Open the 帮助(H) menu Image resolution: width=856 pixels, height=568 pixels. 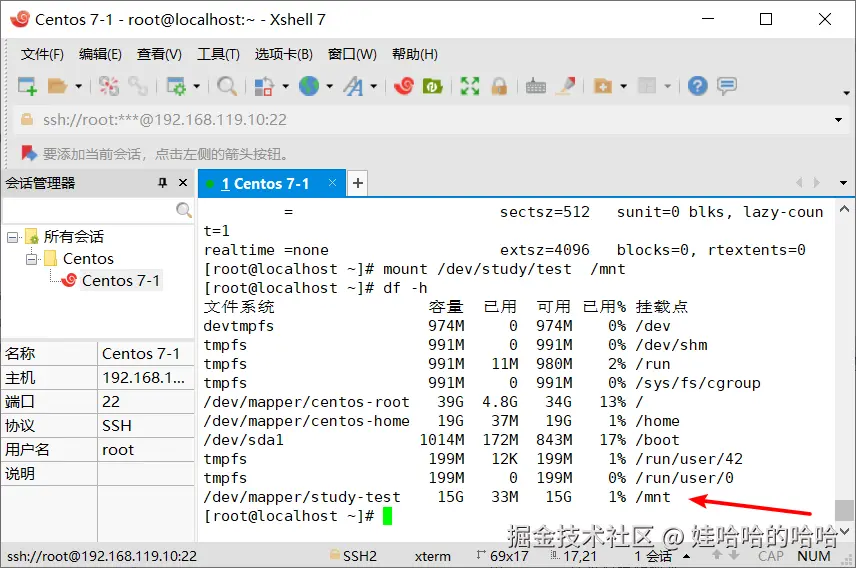point(415,54)
